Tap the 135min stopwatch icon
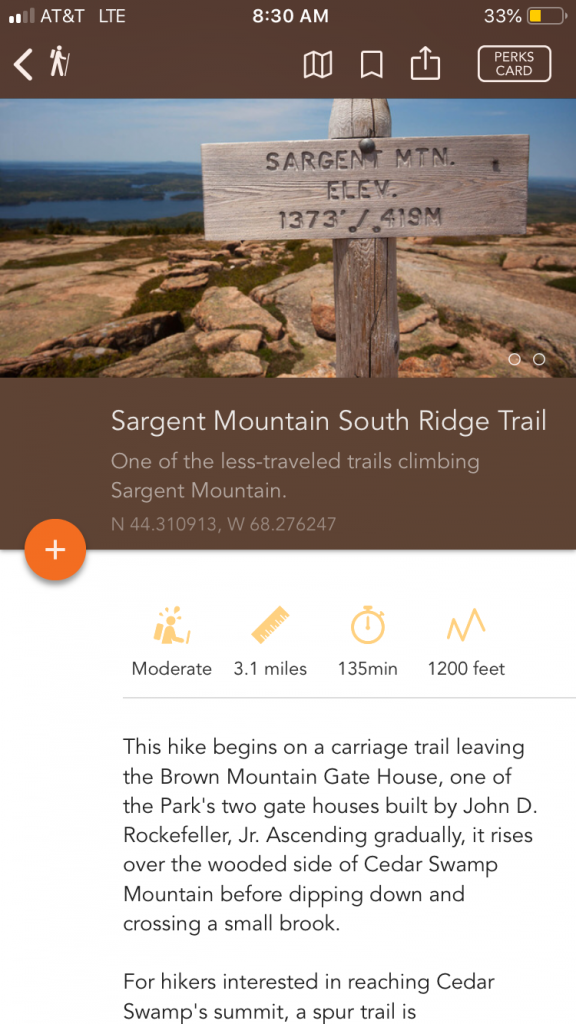Screen dimensions: 576x1024 point(368,625)
